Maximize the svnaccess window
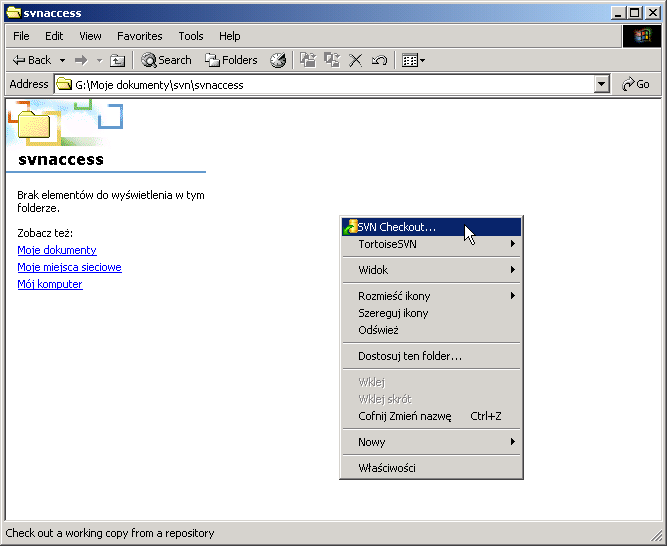The height and width of the screenshot is (546, 667). (634, 13)
